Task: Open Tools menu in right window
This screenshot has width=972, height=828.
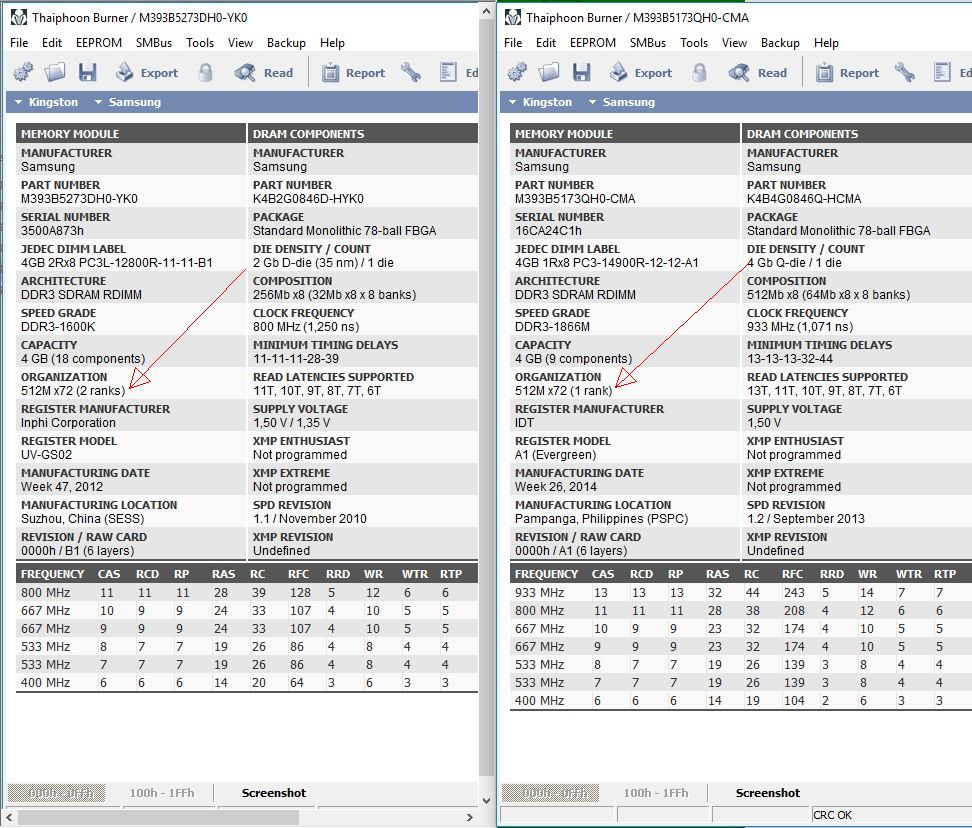Action: point(694,43)
